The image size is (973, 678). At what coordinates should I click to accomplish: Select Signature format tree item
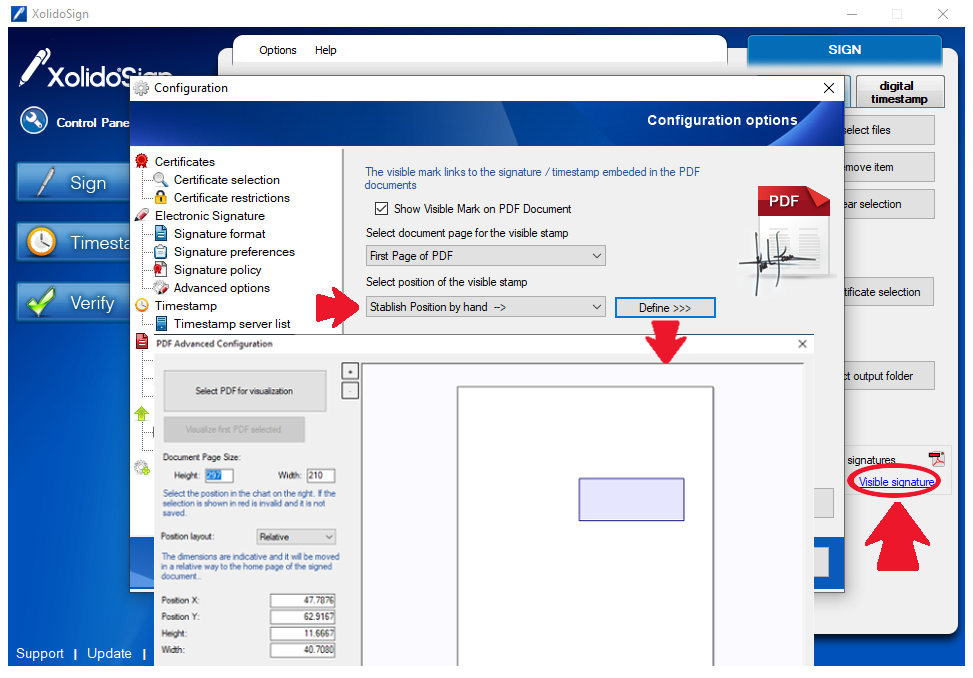pyautogui.click(x=220, y=233)
